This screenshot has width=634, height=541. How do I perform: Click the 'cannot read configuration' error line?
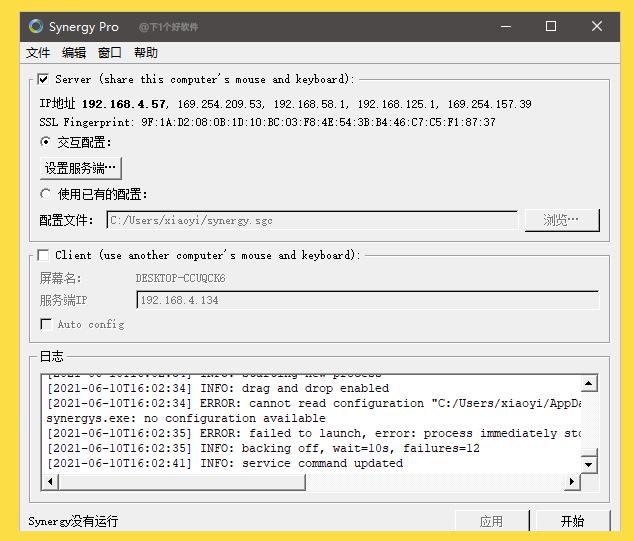[314, 404]
